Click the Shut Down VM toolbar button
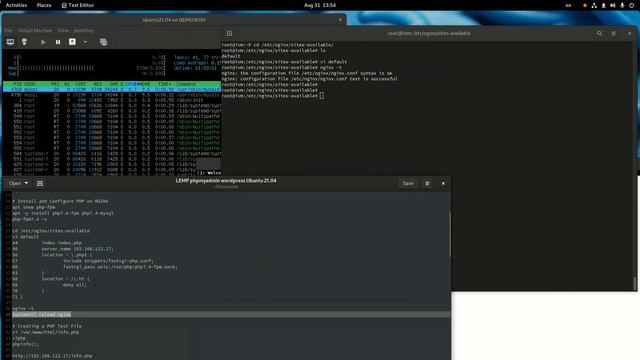This screenshot has height=360, width=640. tap(72, 42)
